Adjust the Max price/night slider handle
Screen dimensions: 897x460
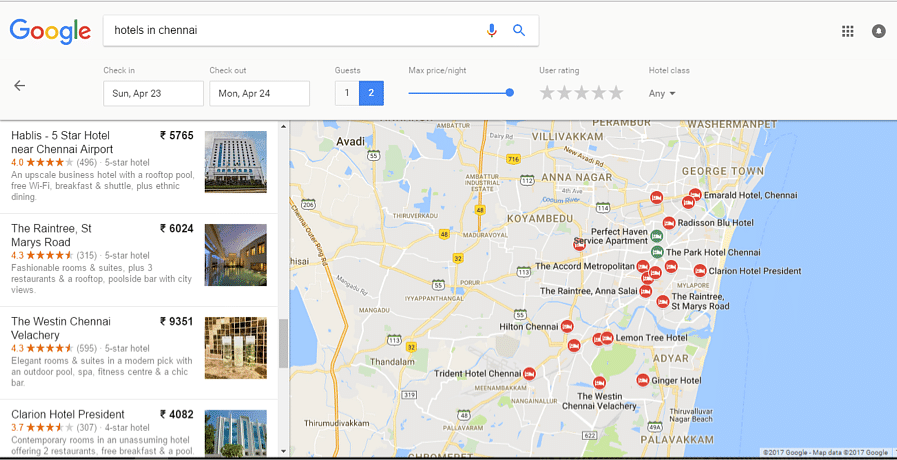point(510,93)
